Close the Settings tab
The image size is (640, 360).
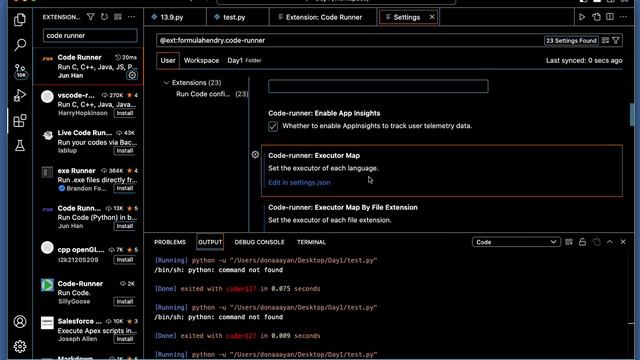[x=432, y=17]
